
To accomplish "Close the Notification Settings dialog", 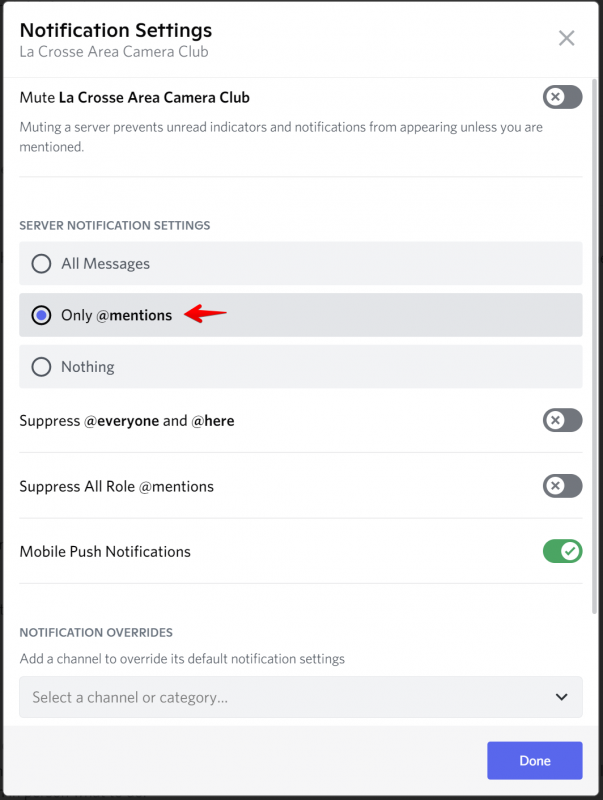I will coord(566,38).
